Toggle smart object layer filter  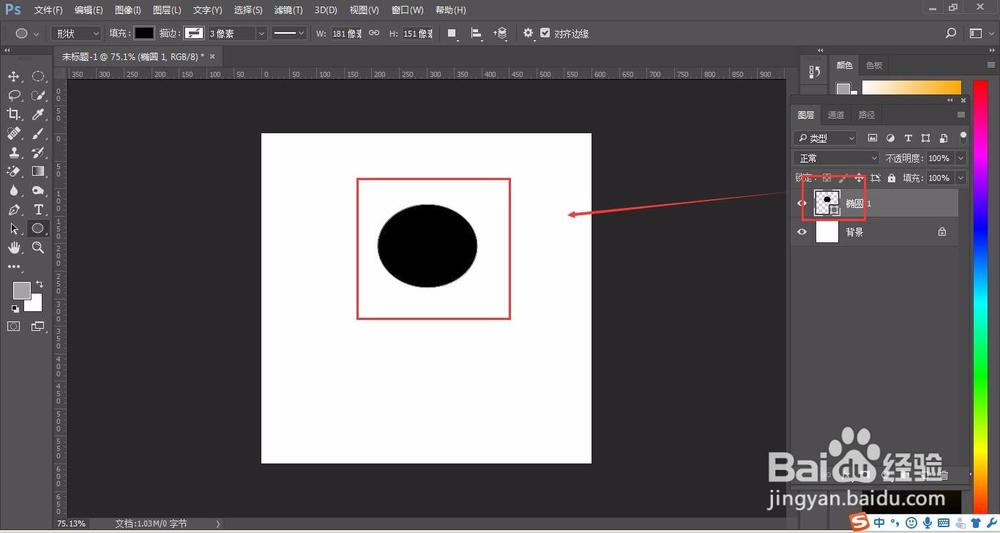click(943, 138)
